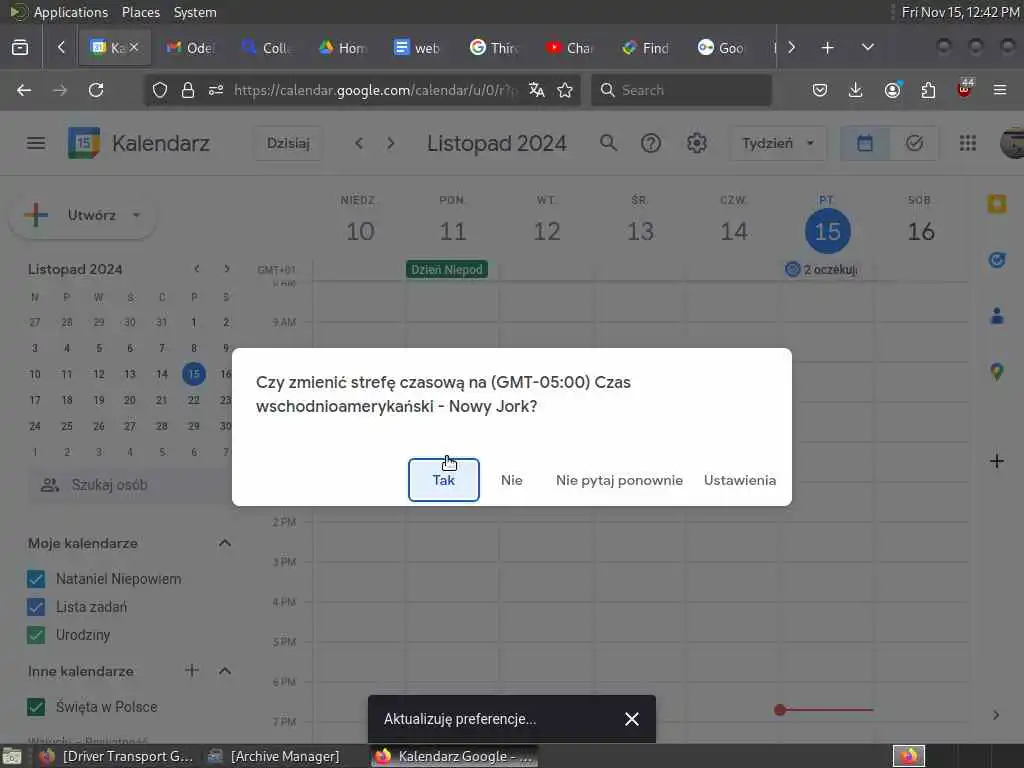Viewport: 1024px width, 768px height.
Task: Switch to Driver Transport G taskbar window
Action: tap(116, 756)
